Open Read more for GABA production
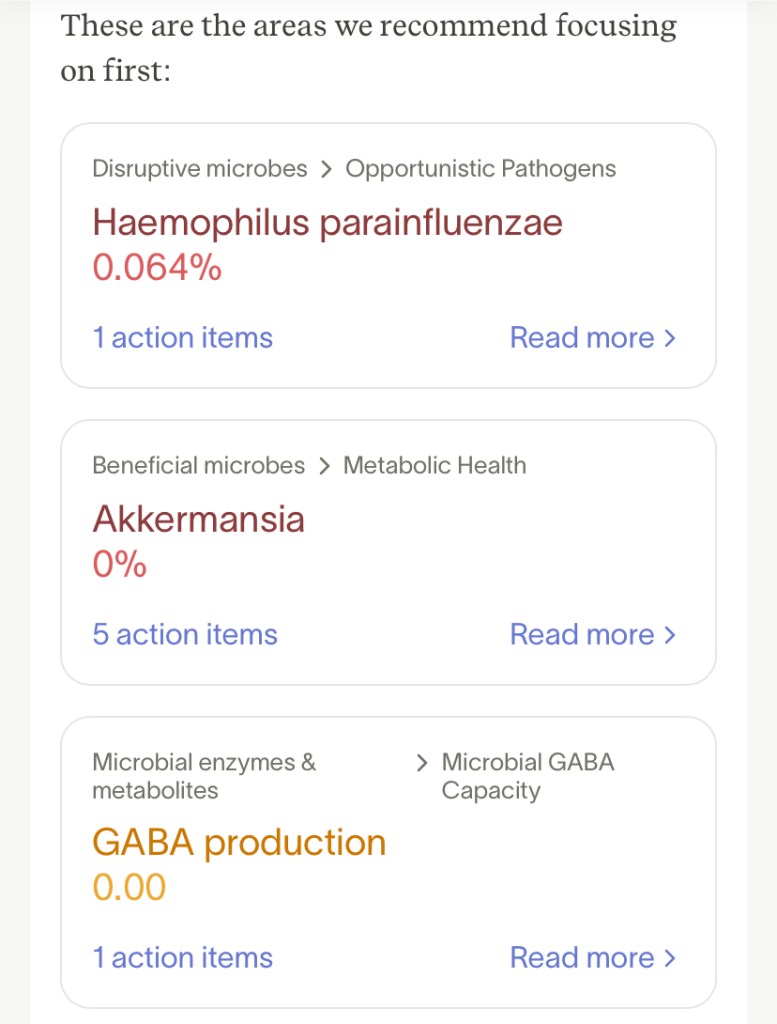 coord(592,958)
